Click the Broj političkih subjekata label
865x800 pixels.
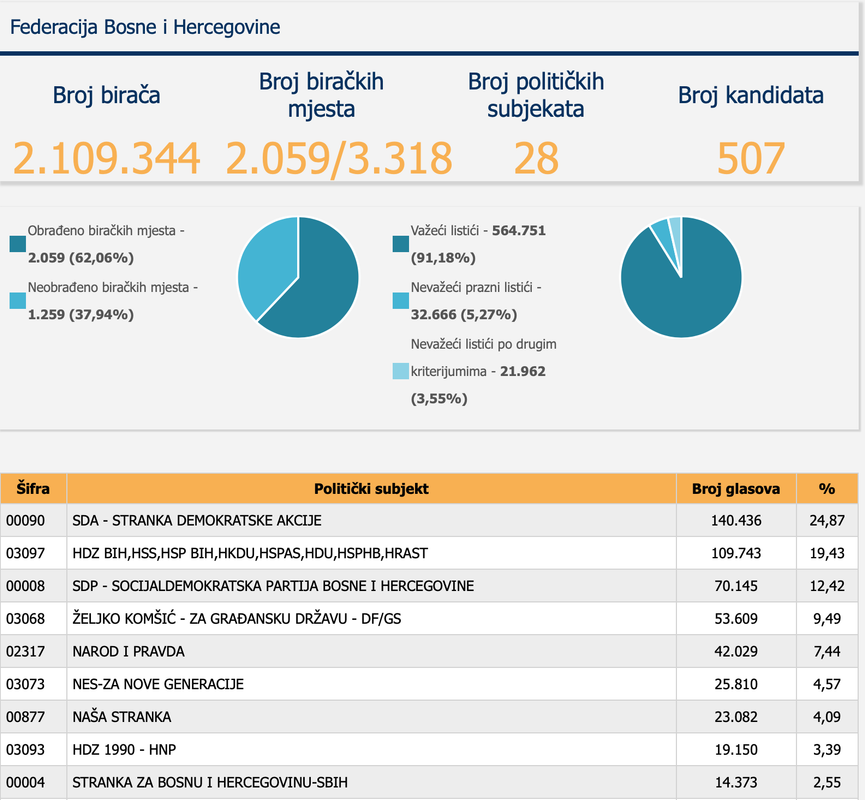point(536,95)
